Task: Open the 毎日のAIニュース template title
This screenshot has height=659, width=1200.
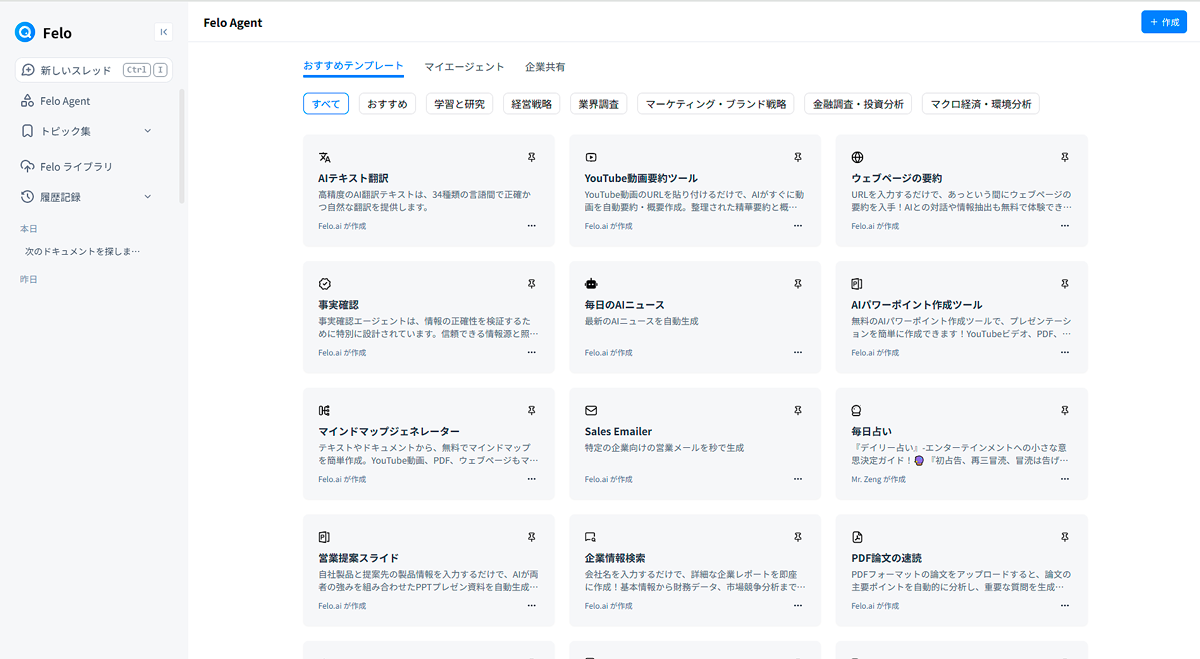Action: pyautogui.click(x=625, y=305)
